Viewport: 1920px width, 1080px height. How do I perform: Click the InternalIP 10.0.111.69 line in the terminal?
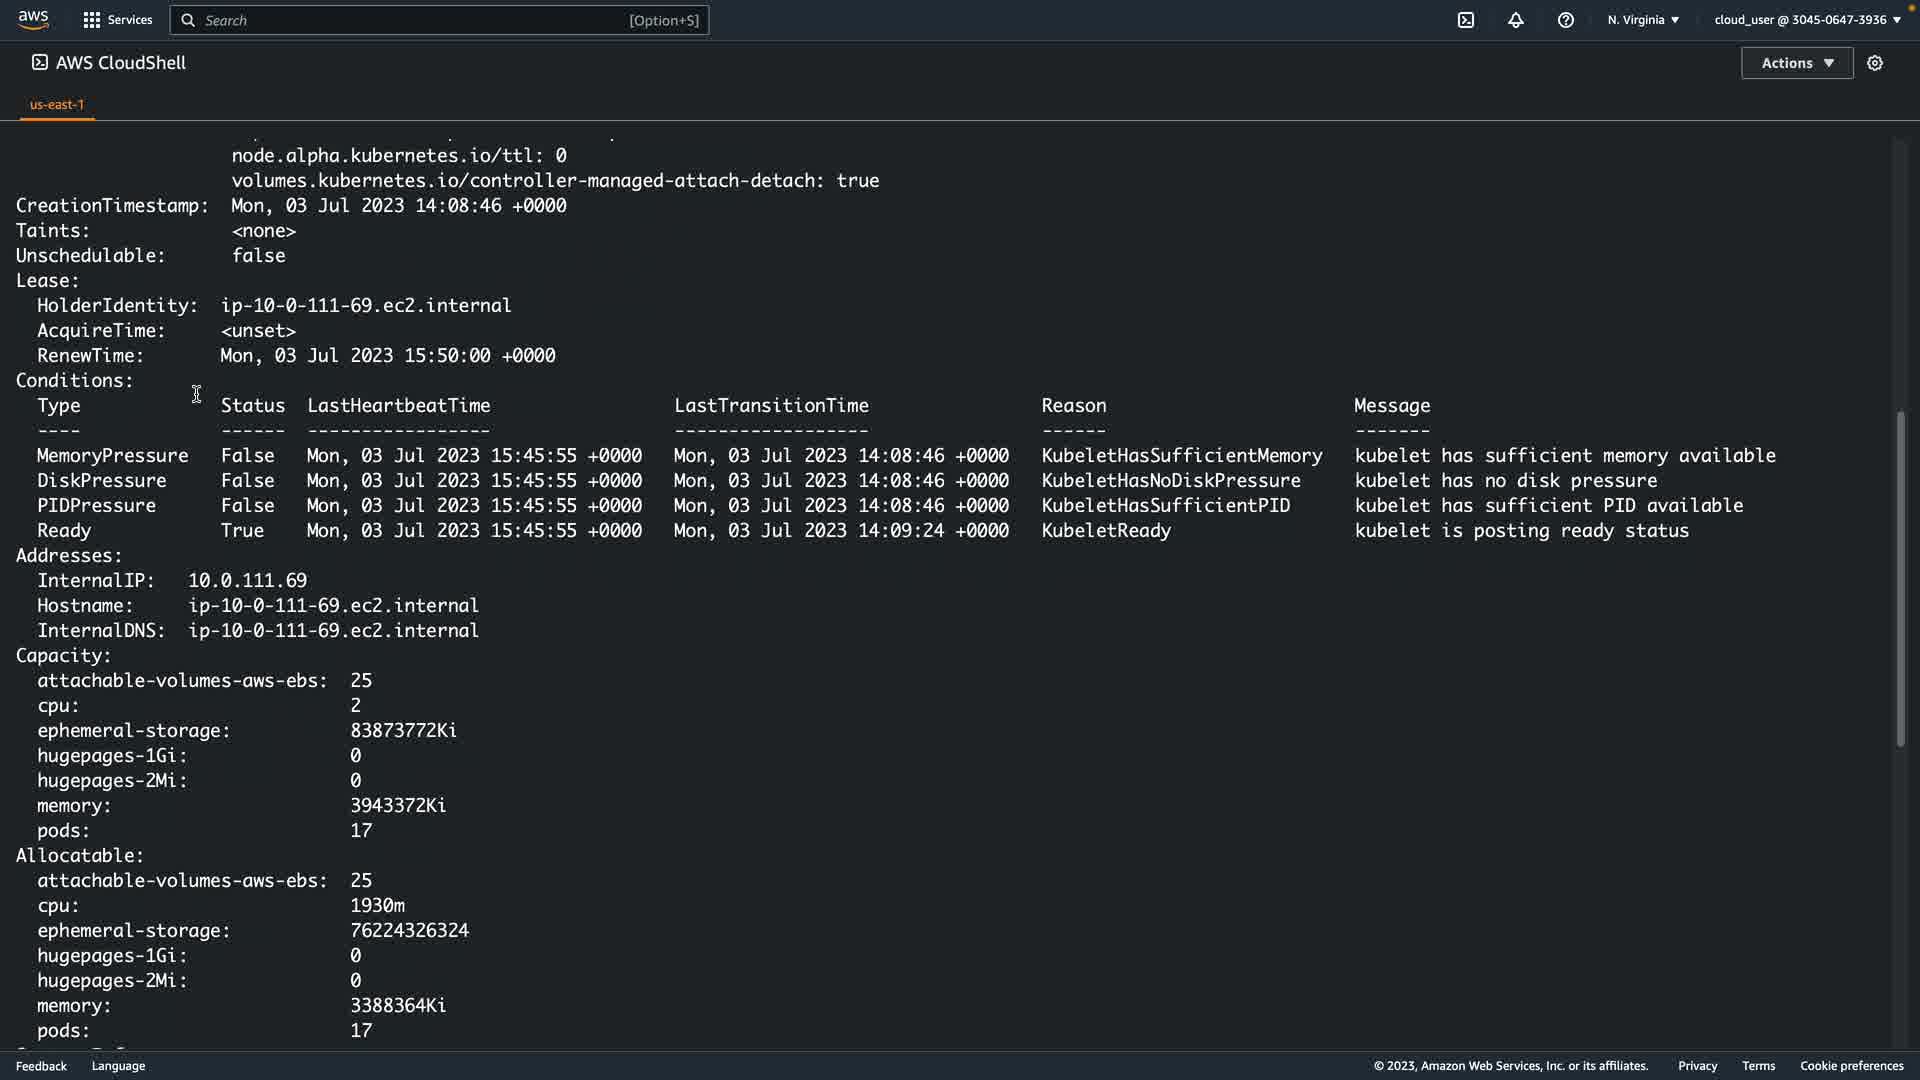pos(172,581)
